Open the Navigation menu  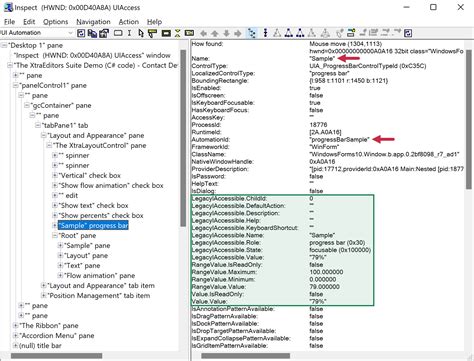point(93,22)
